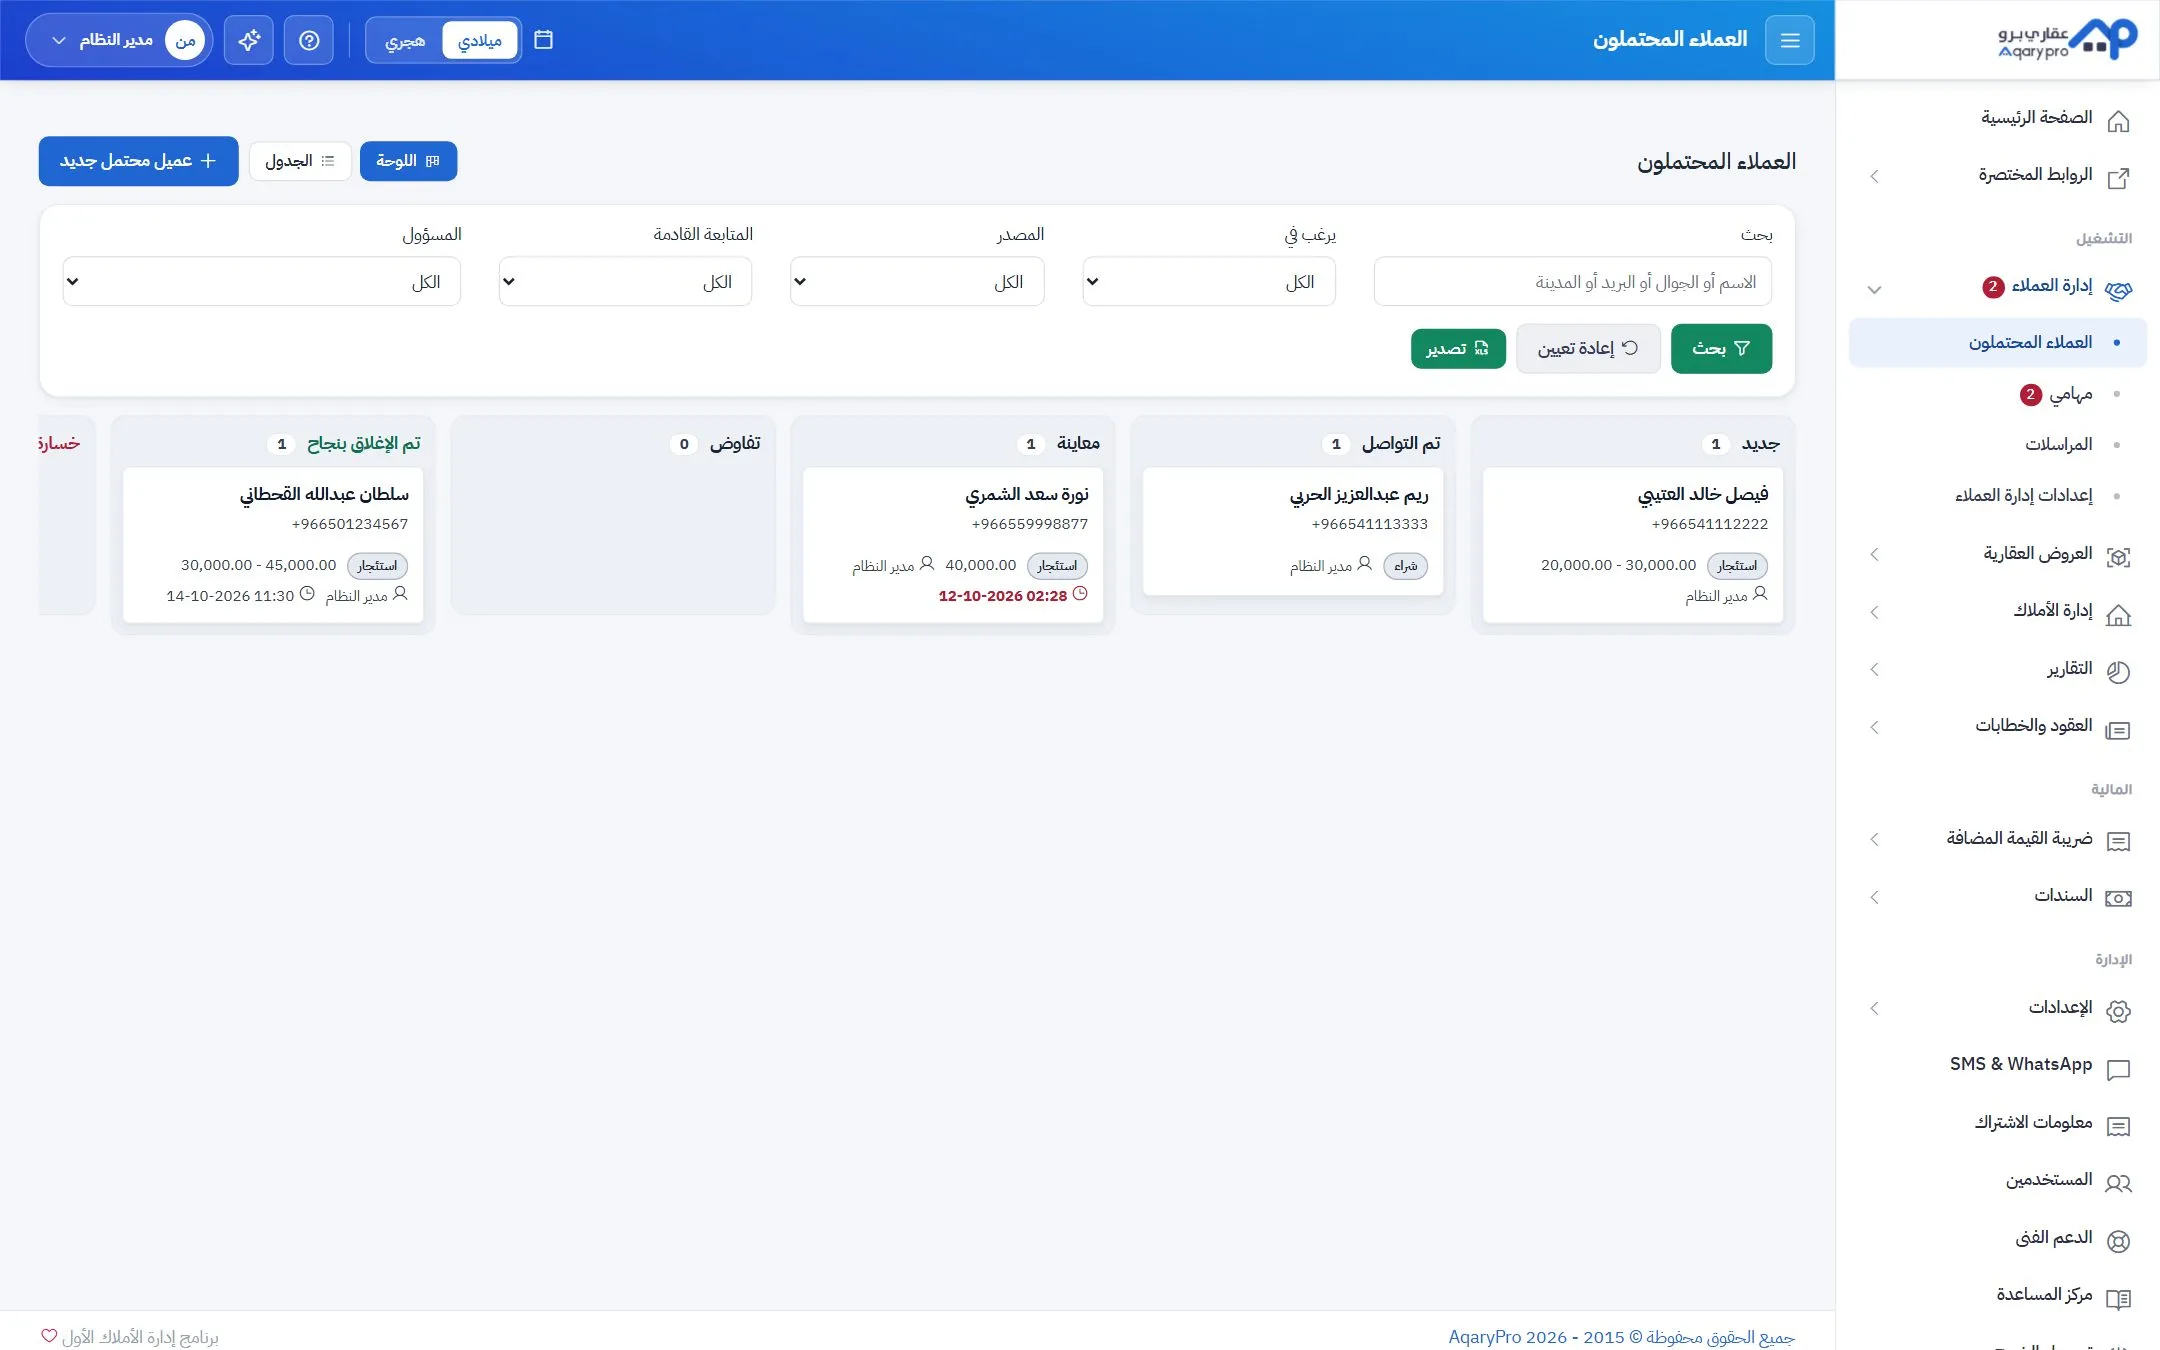Click the green بحث filter button
Image resolution: width=2160 pixels, height=1350 pixels.
tap(1721, 348)
